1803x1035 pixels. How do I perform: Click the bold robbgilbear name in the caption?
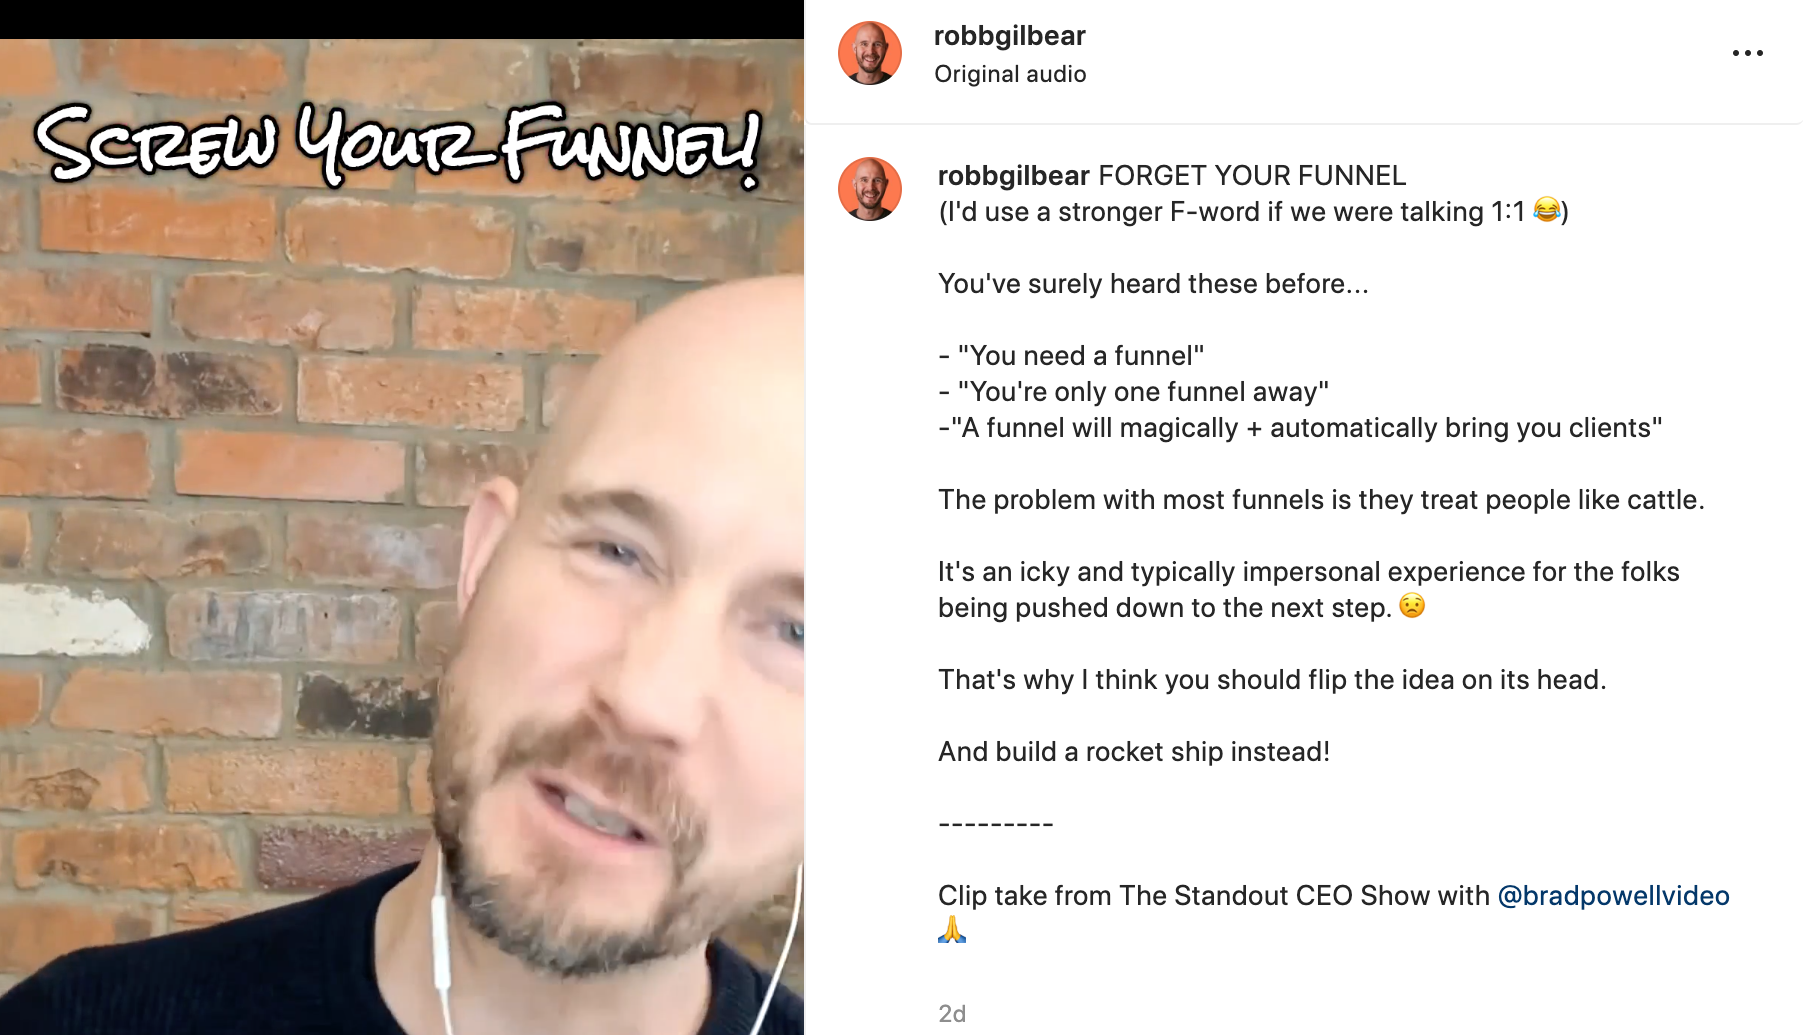(x=1013, y=176)
